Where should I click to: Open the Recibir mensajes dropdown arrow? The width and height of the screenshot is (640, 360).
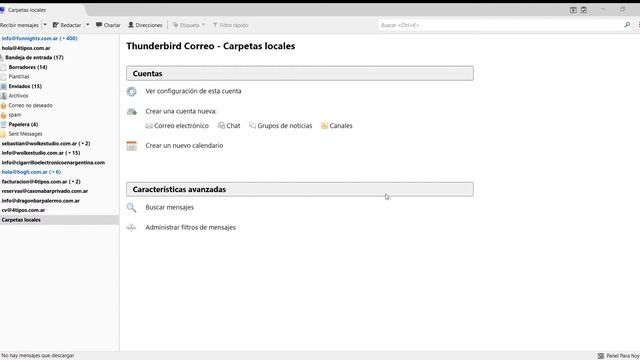45,25
